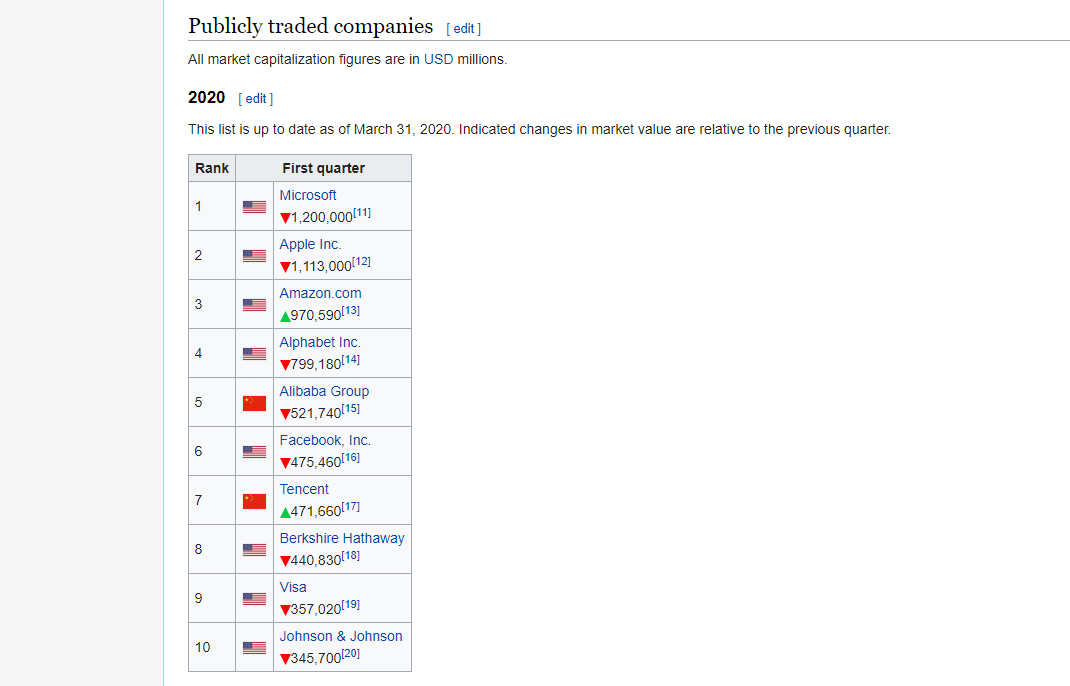Click the value 1,200,000

click(x=322, y=218)
